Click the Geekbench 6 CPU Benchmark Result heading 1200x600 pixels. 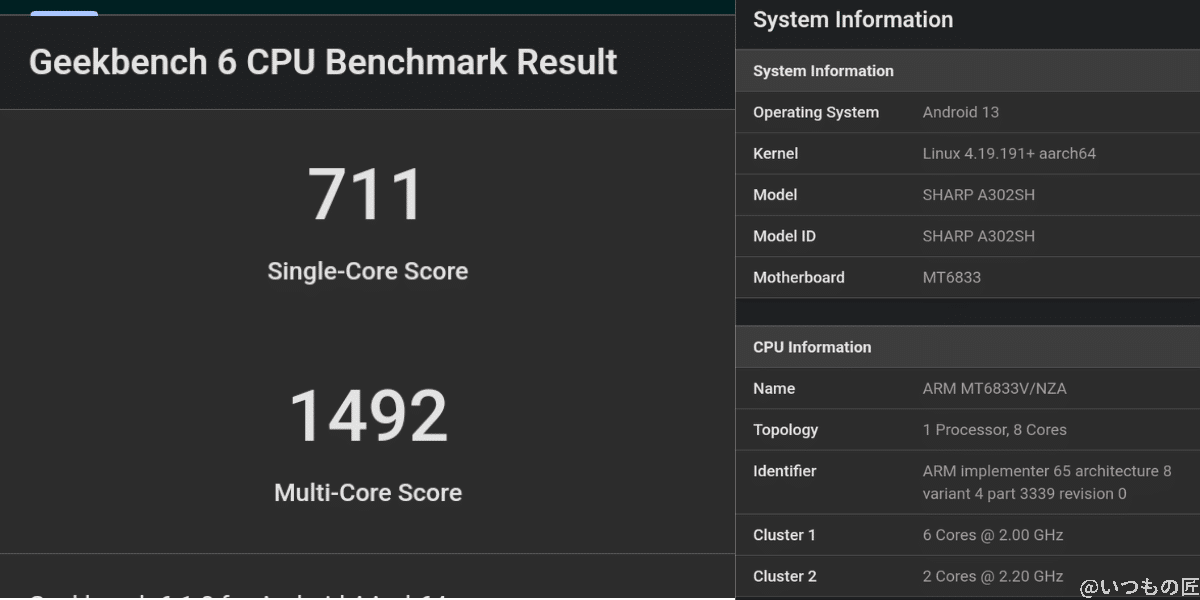tap(323, 62)
